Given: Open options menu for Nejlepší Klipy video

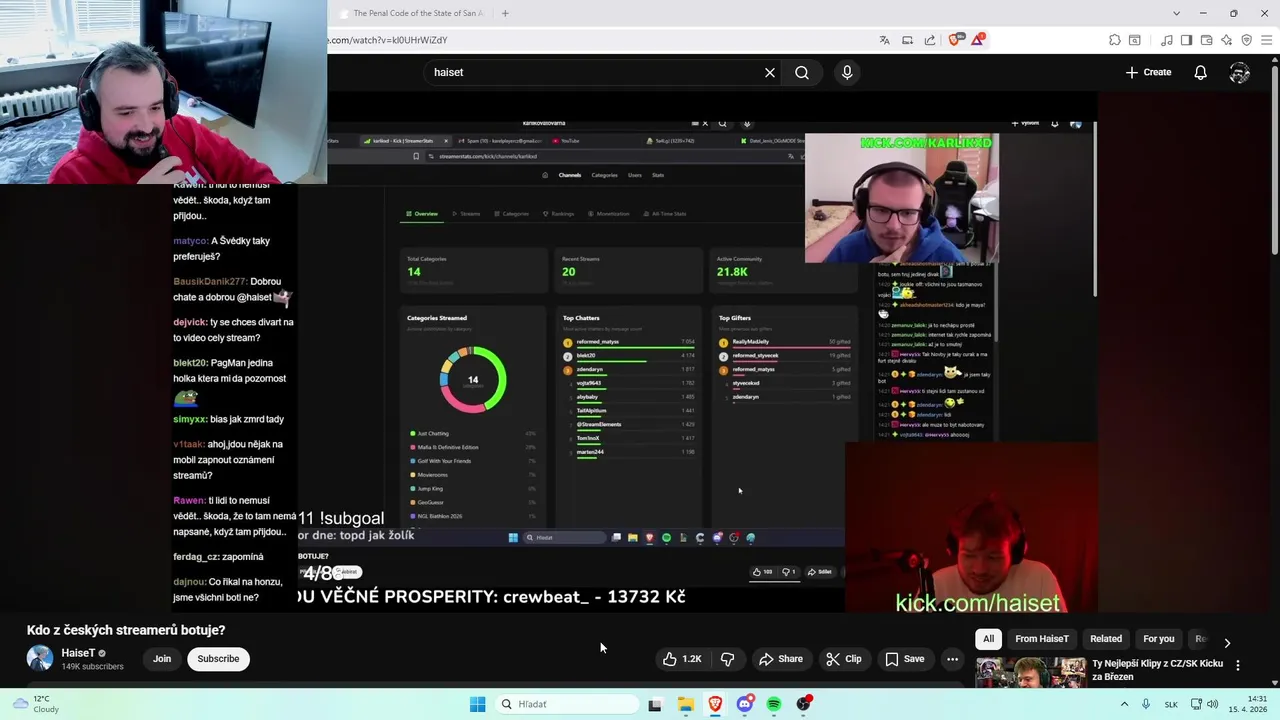Looking at the screenshot, I should (x=1237, y=665).
